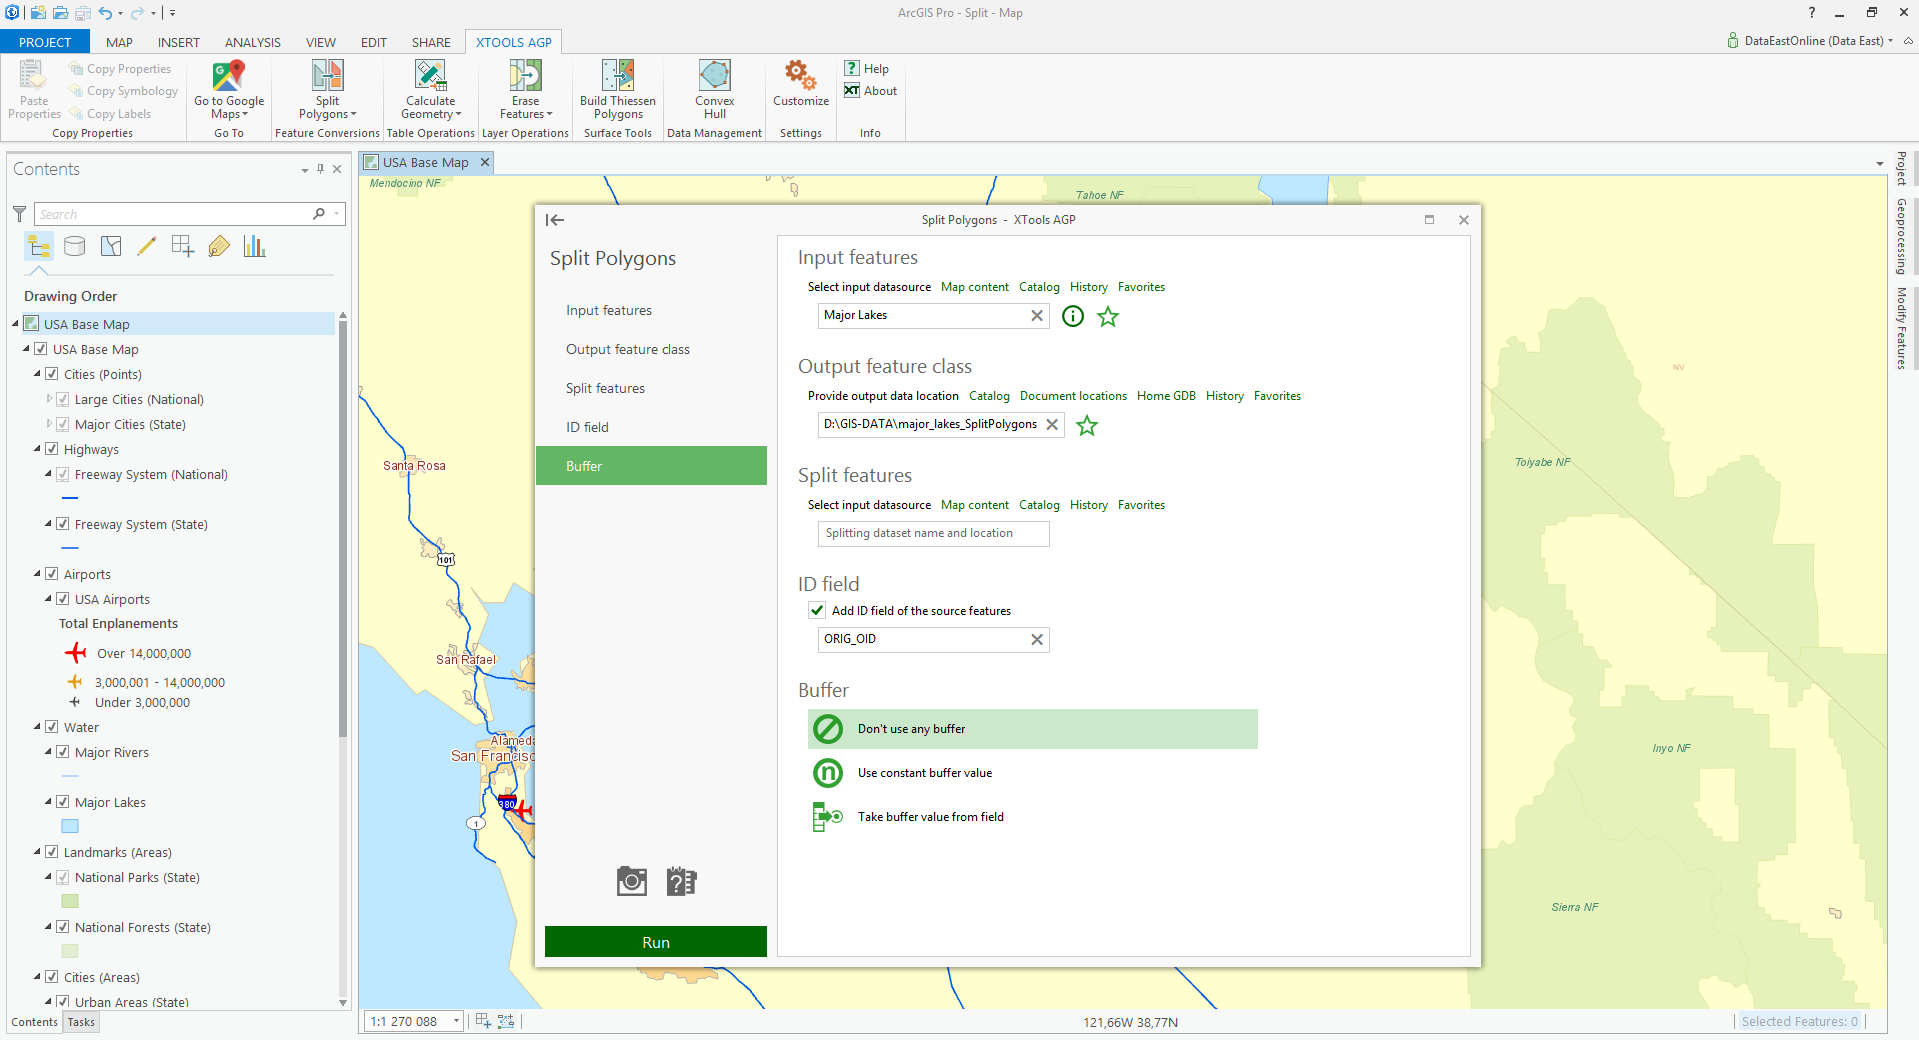Viewport: 1919px width, 1040px height.
Task: Open the map scale dropdown
Action: click(456, 1021)
